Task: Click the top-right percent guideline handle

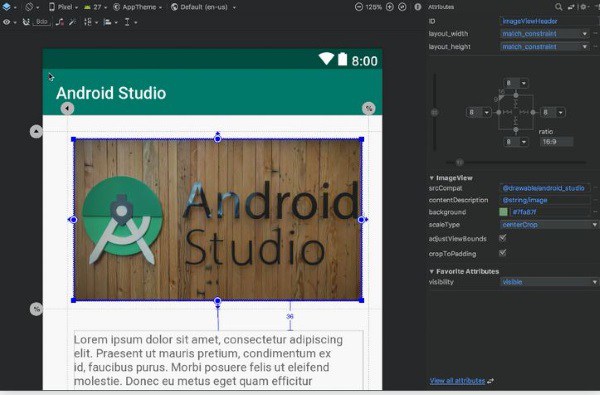Action: pos(368,108)
